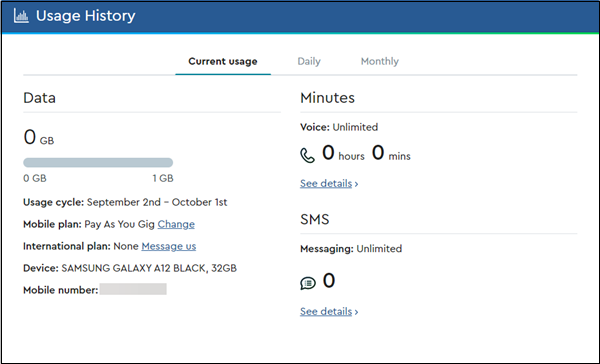
Task: Click the Change link for mobile plan
Action: click(176, 224)
